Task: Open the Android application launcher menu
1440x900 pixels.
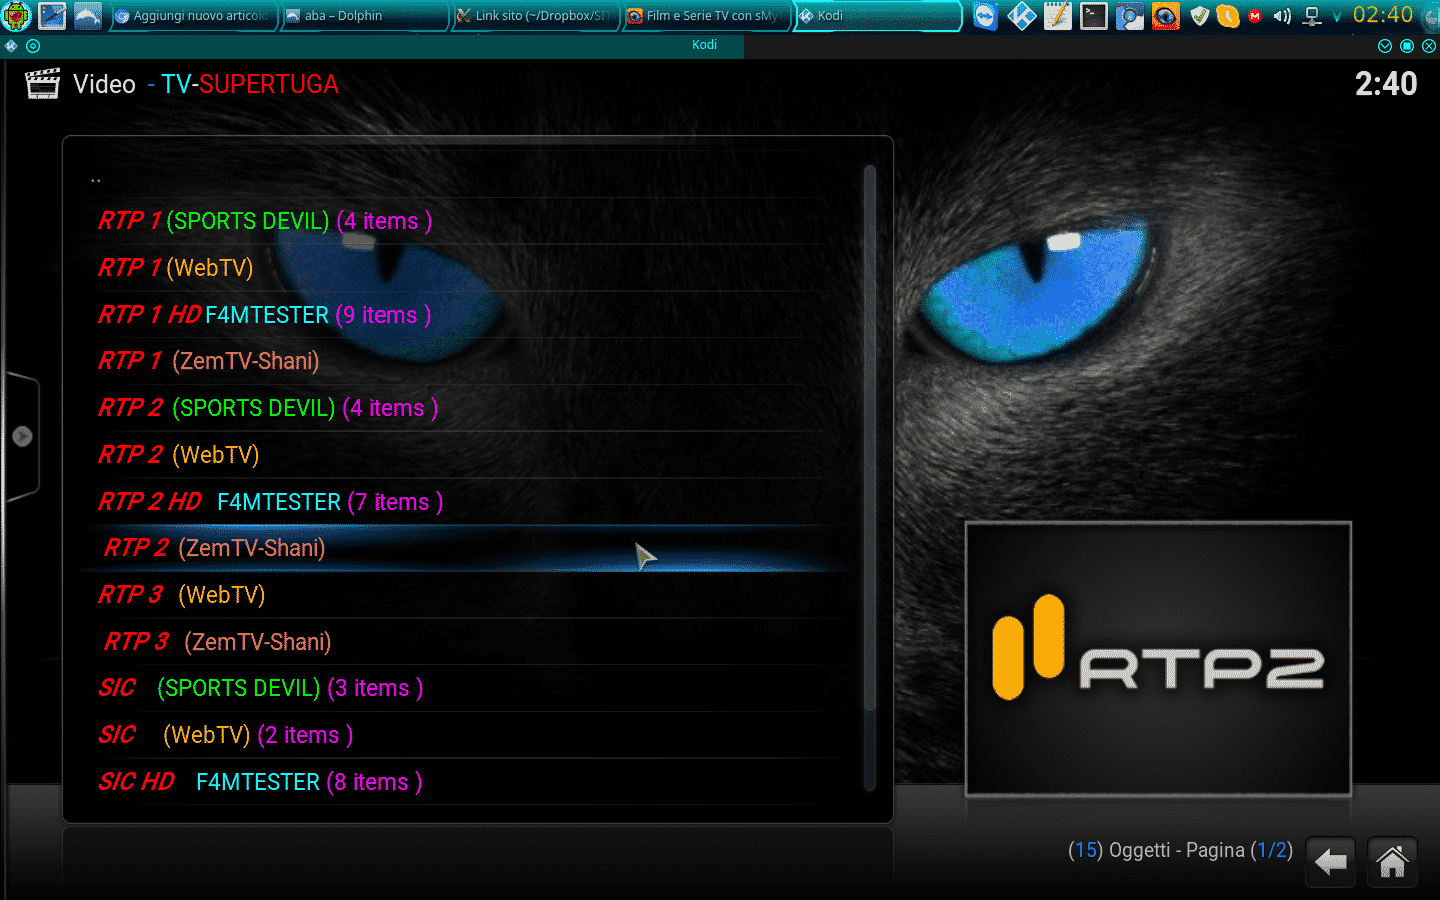Action: coord(16,16)
